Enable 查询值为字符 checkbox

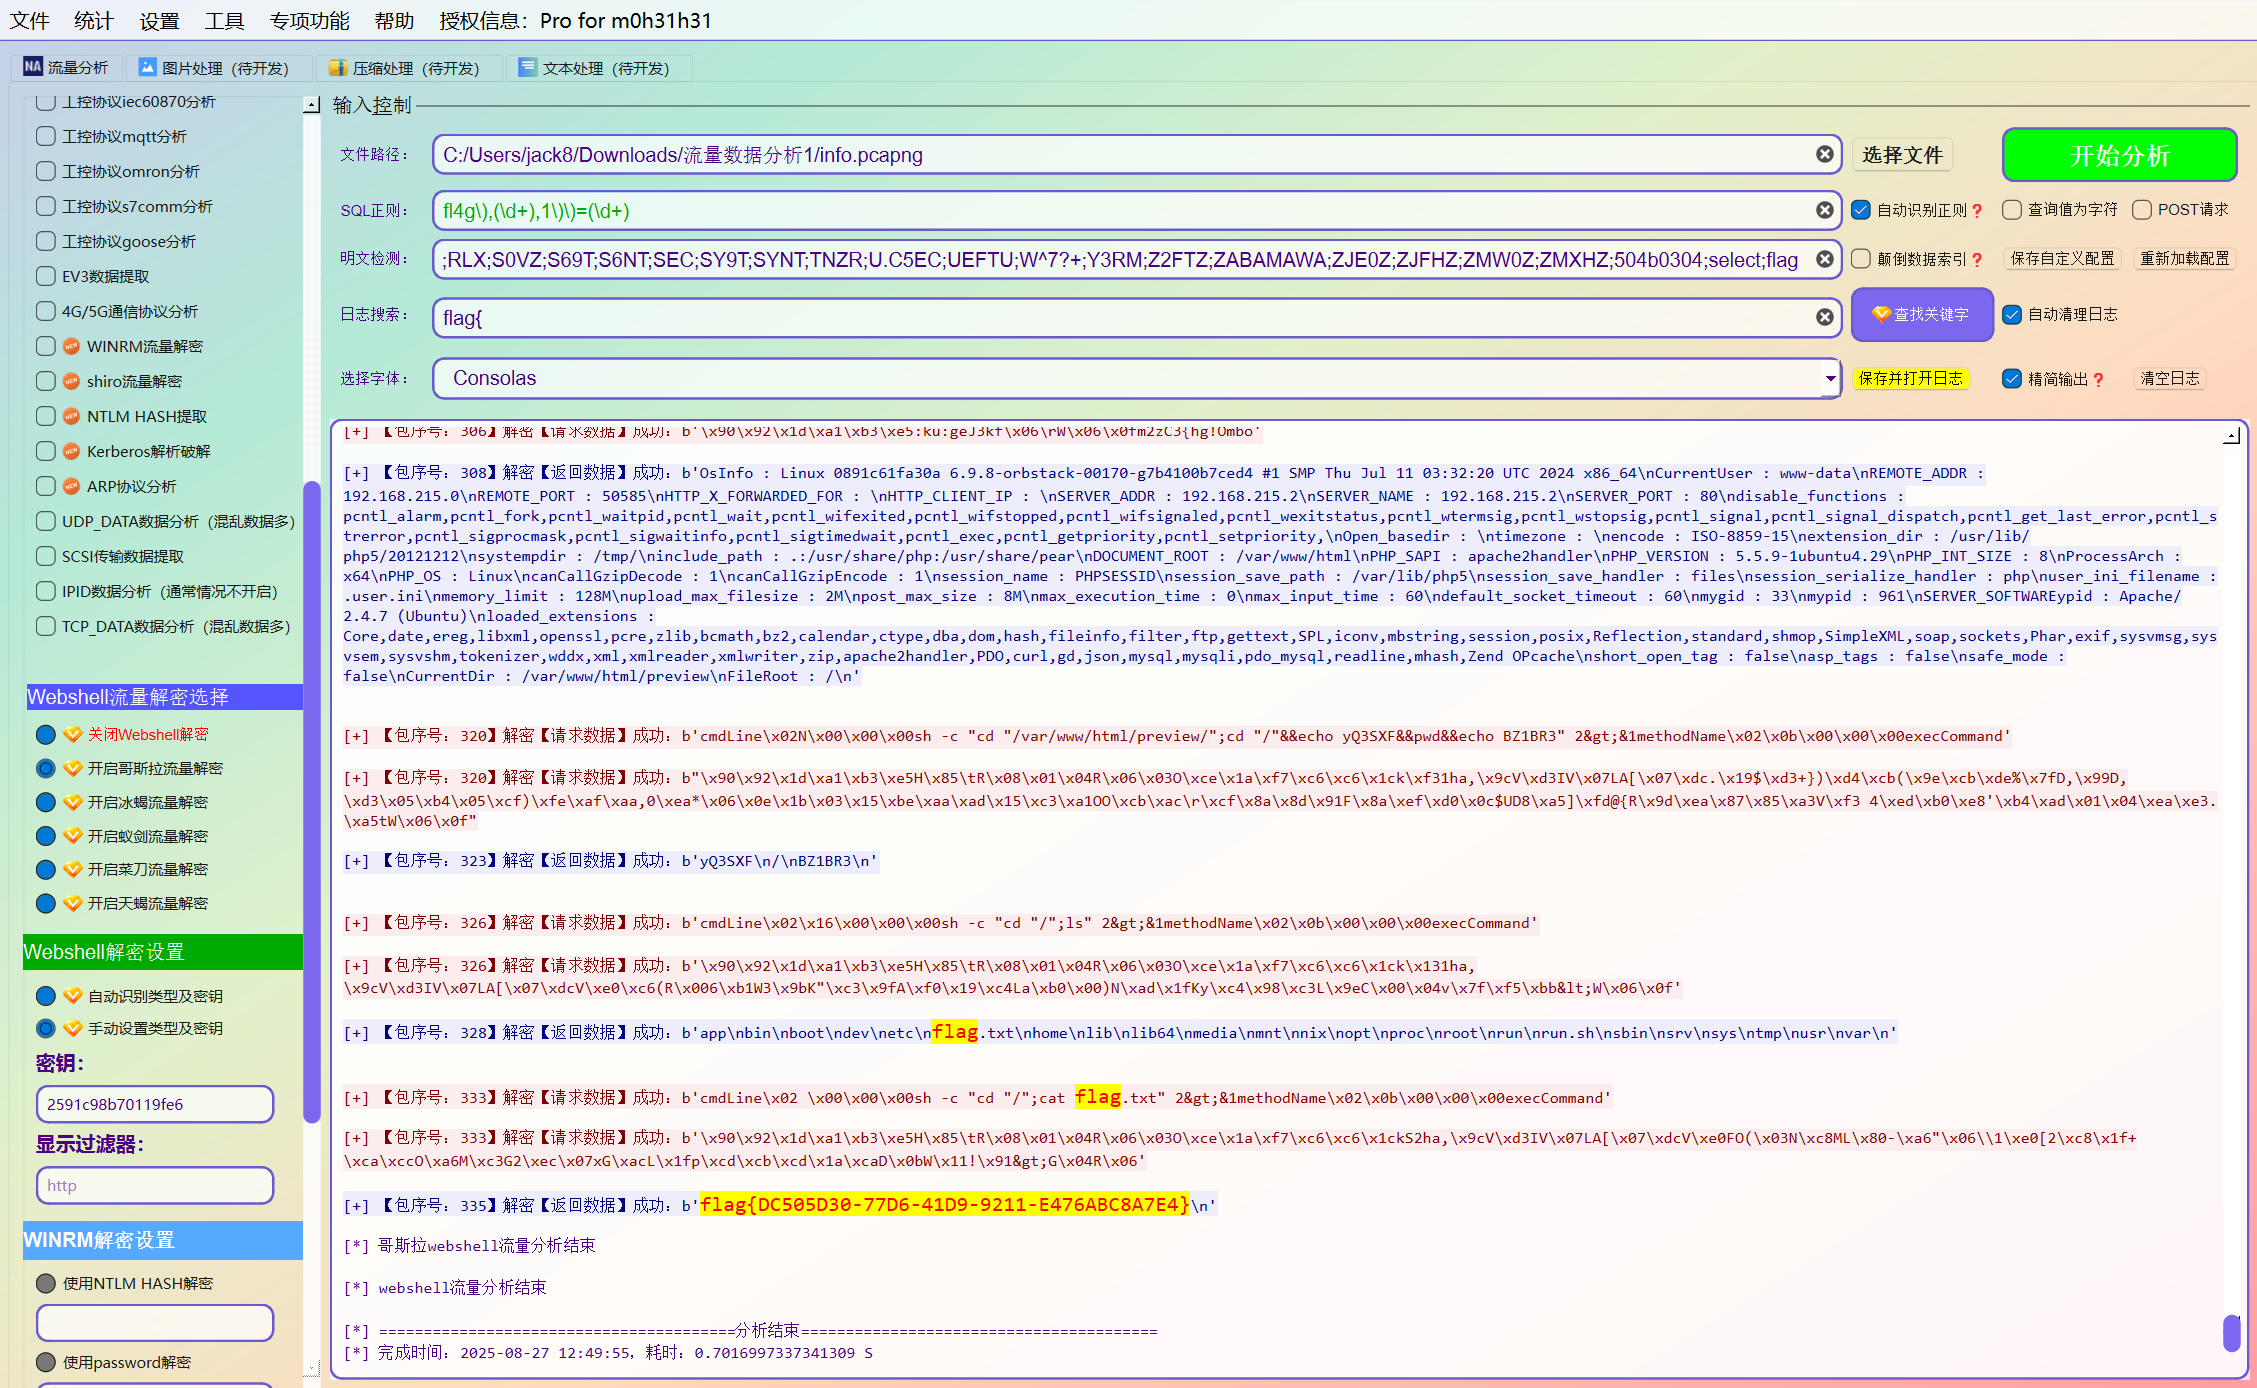pyautogui.click(x=2012, y=210)
